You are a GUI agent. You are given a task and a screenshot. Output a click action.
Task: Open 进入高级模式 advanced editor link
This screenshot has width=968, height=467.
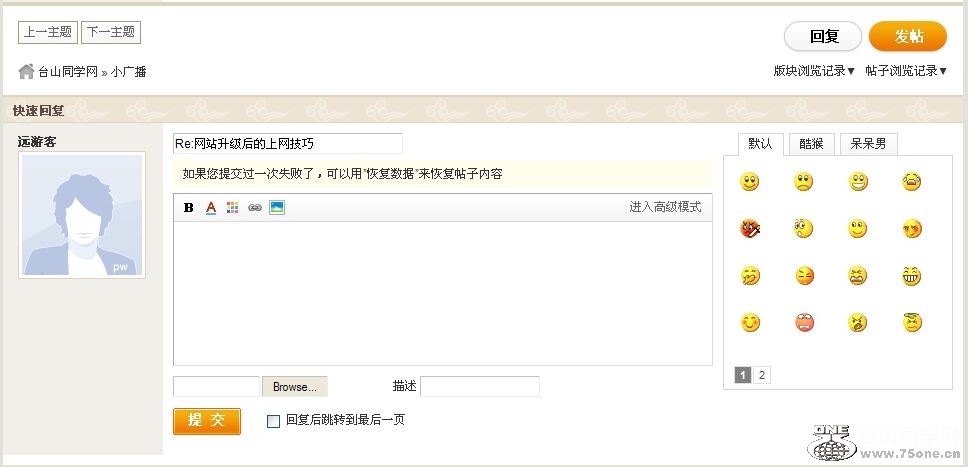point(665,207)
